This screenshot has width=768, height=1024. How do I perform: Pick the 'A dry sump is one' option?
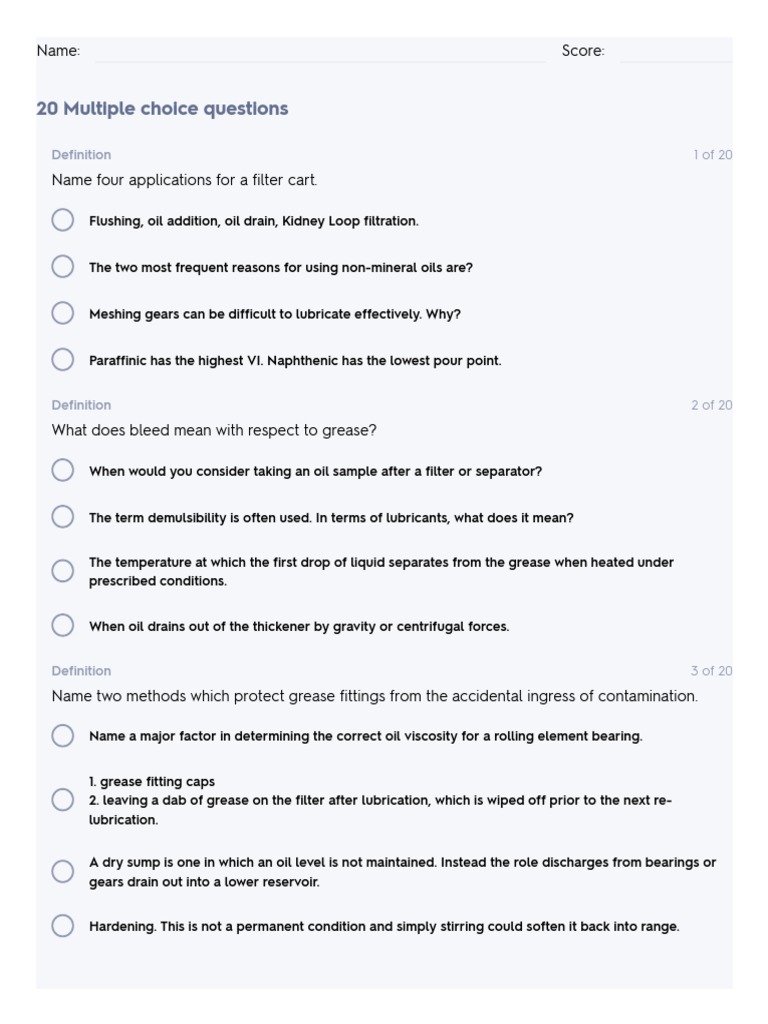click(63, 871)
